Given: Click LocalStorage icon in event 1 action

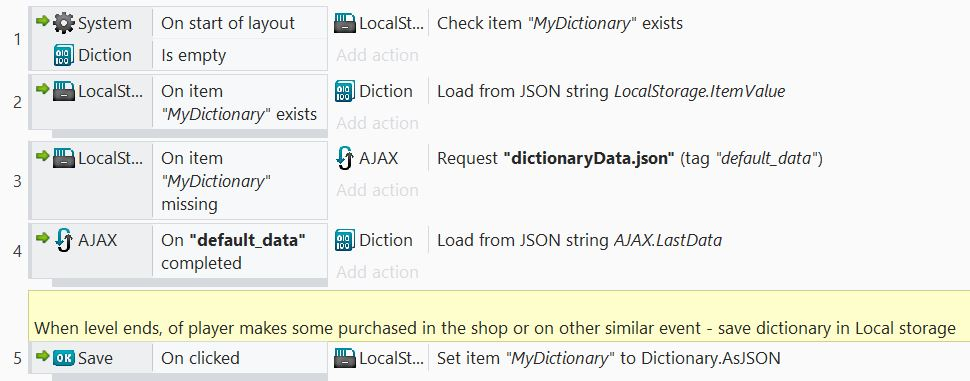Looking at the screenshot, I should click(345, 23).
